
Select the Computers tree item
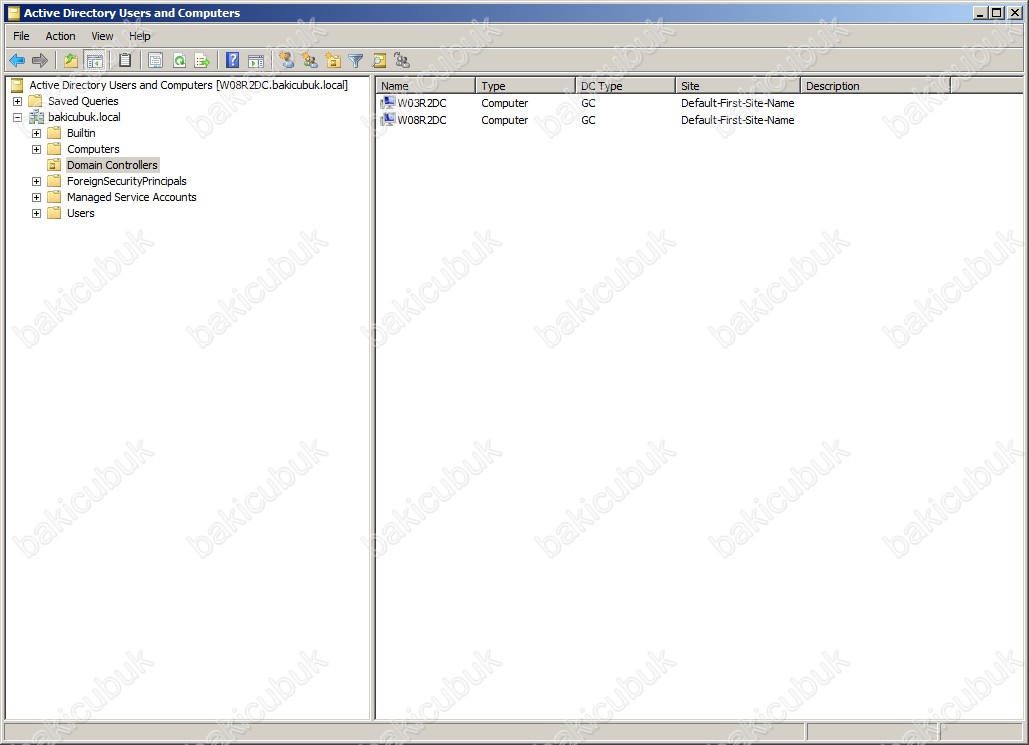click(x=93, y=149)
